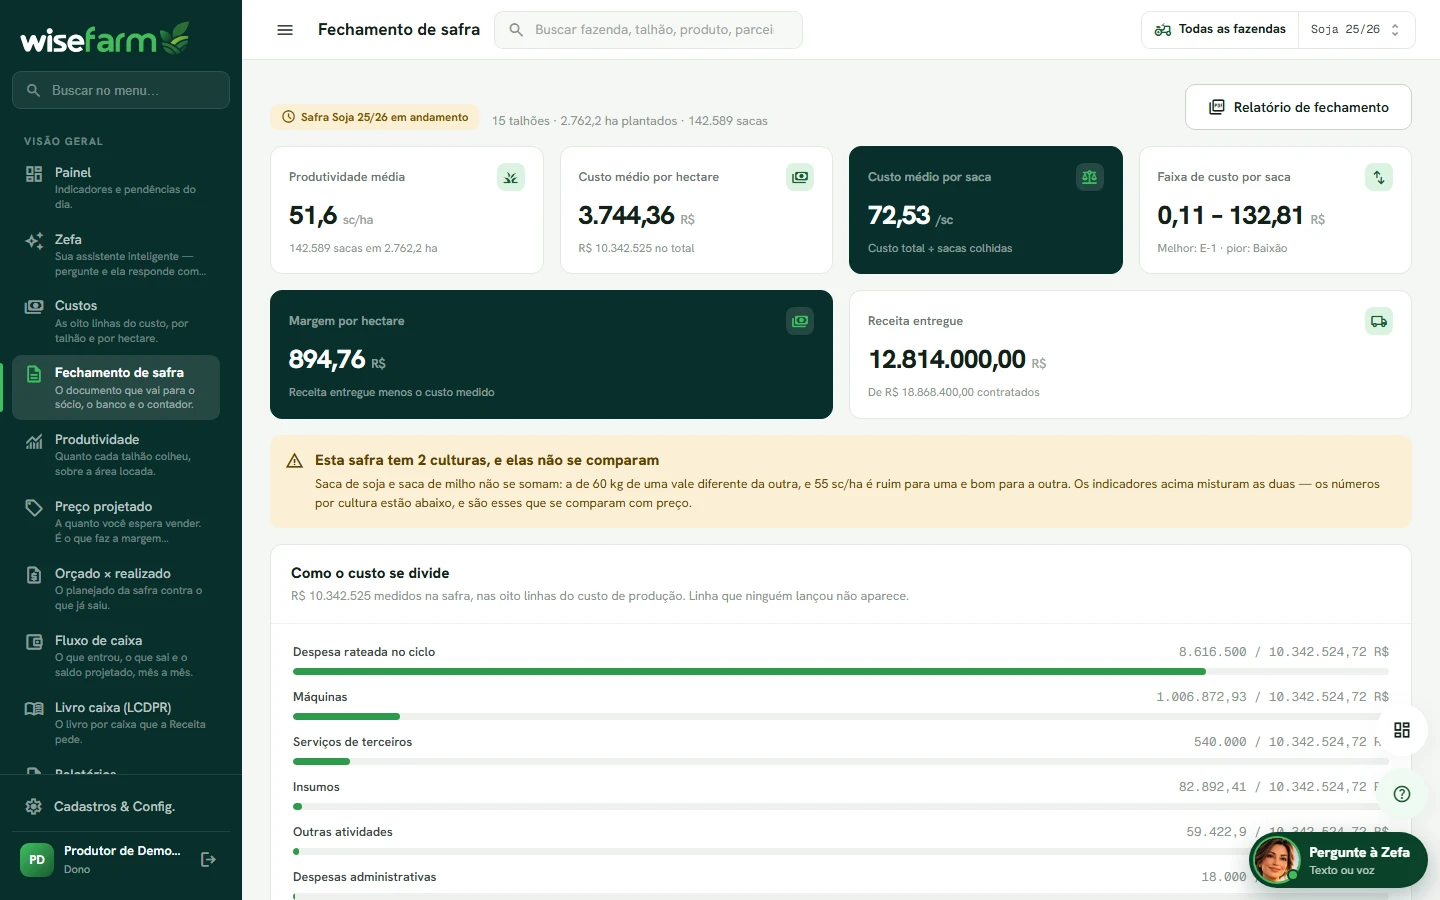The height and width of the screenshot is (900, 1440).
Task: Click the Serviços de terceiros cost row label
Action: [x=352, y=742]
